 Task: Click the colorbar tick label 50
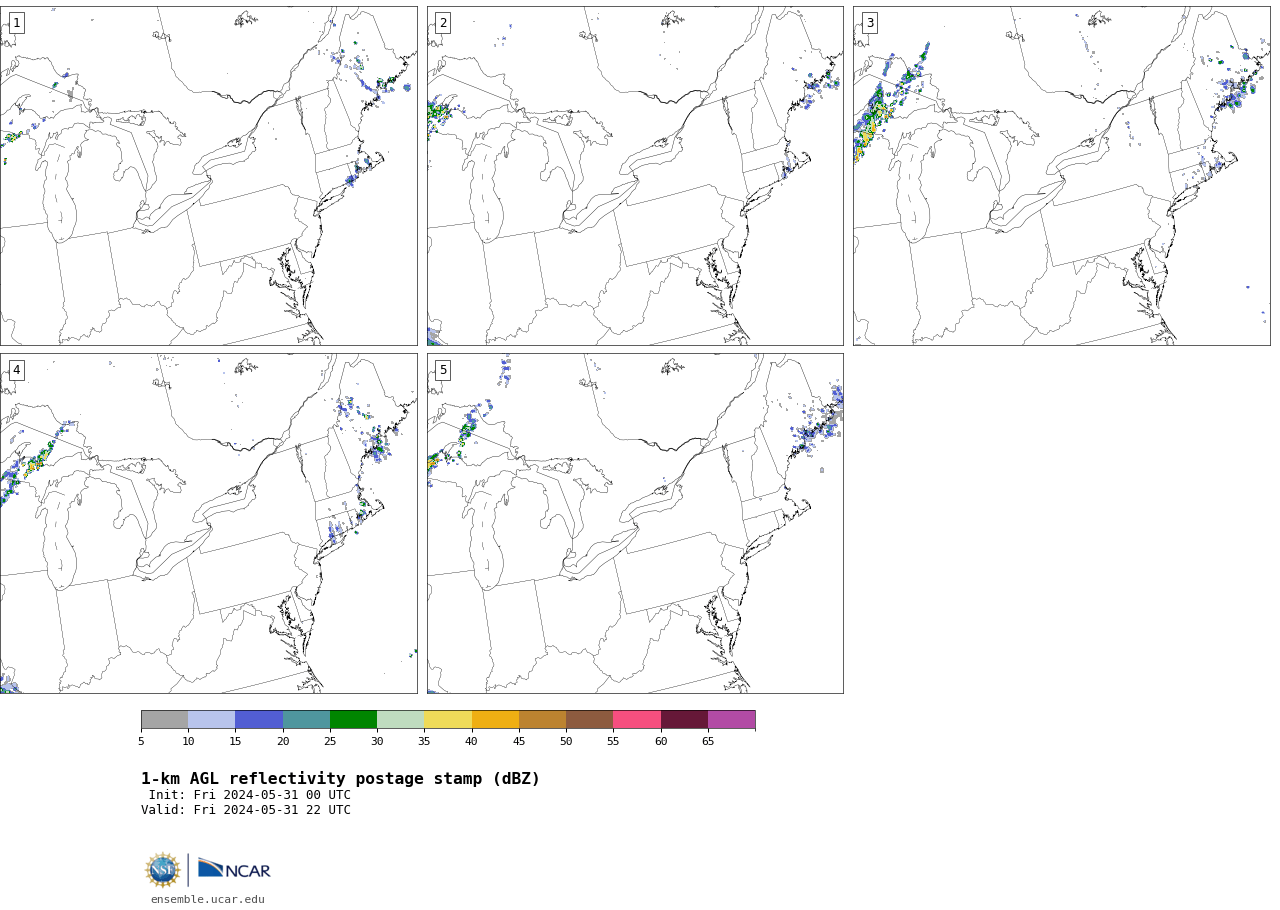click(x=566, y=741)
